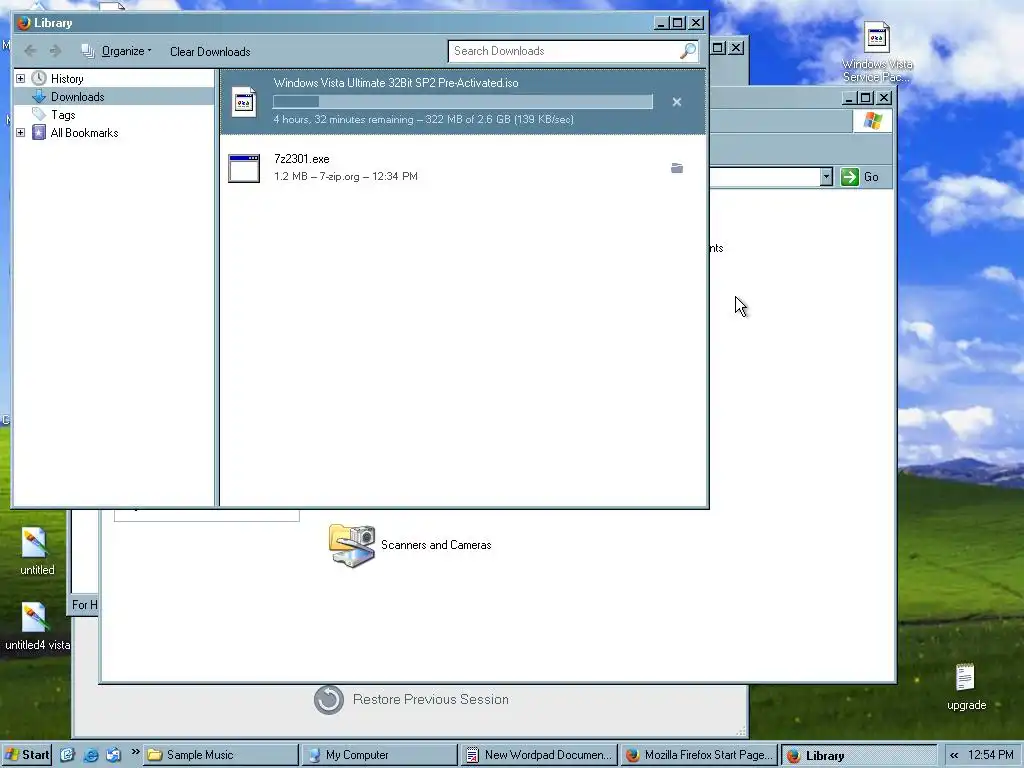The image size is (1024, 768).
Task: Click the download time remaining status text
Action: 423,120
